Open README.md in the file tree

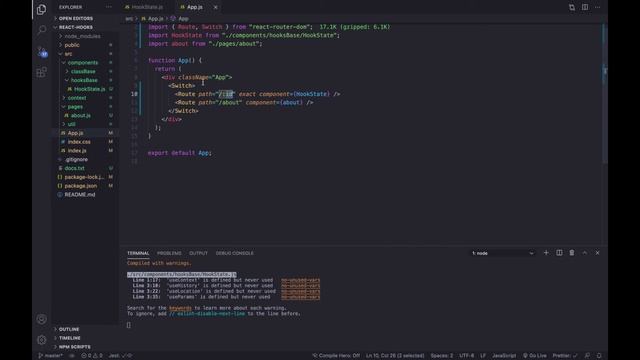[x=80, y=195]
